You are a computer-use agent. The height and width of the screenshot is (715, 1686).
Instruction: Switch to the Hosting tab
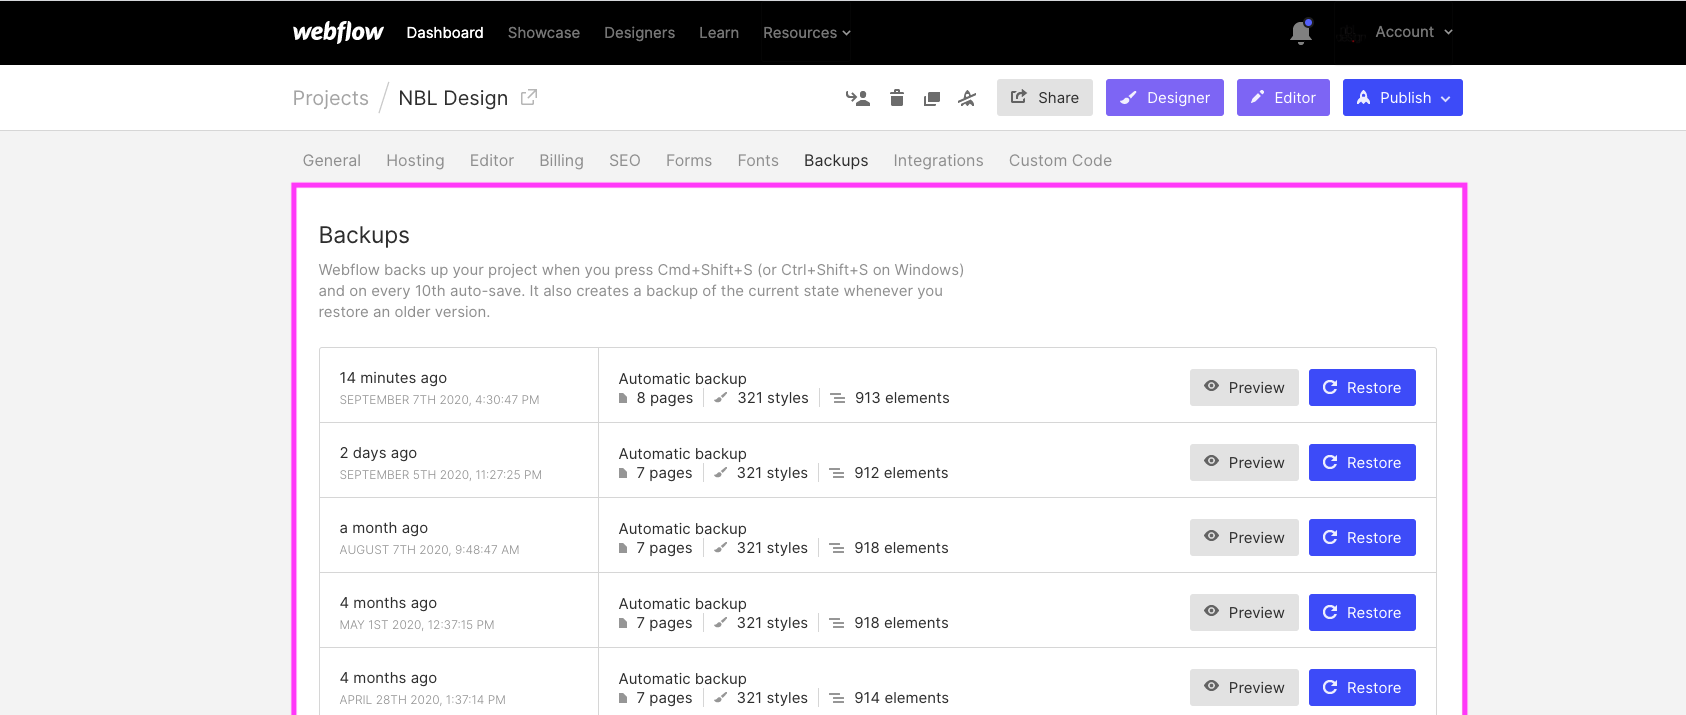(x=415, y=160)
